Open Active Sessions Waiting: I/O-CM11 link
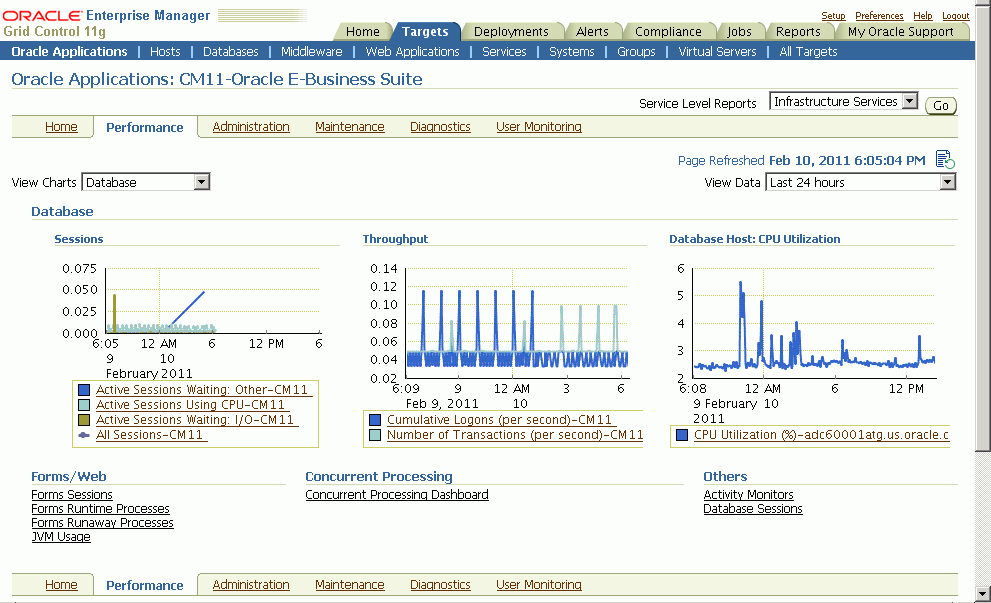The image size is (991, 603). pos(195,420)
